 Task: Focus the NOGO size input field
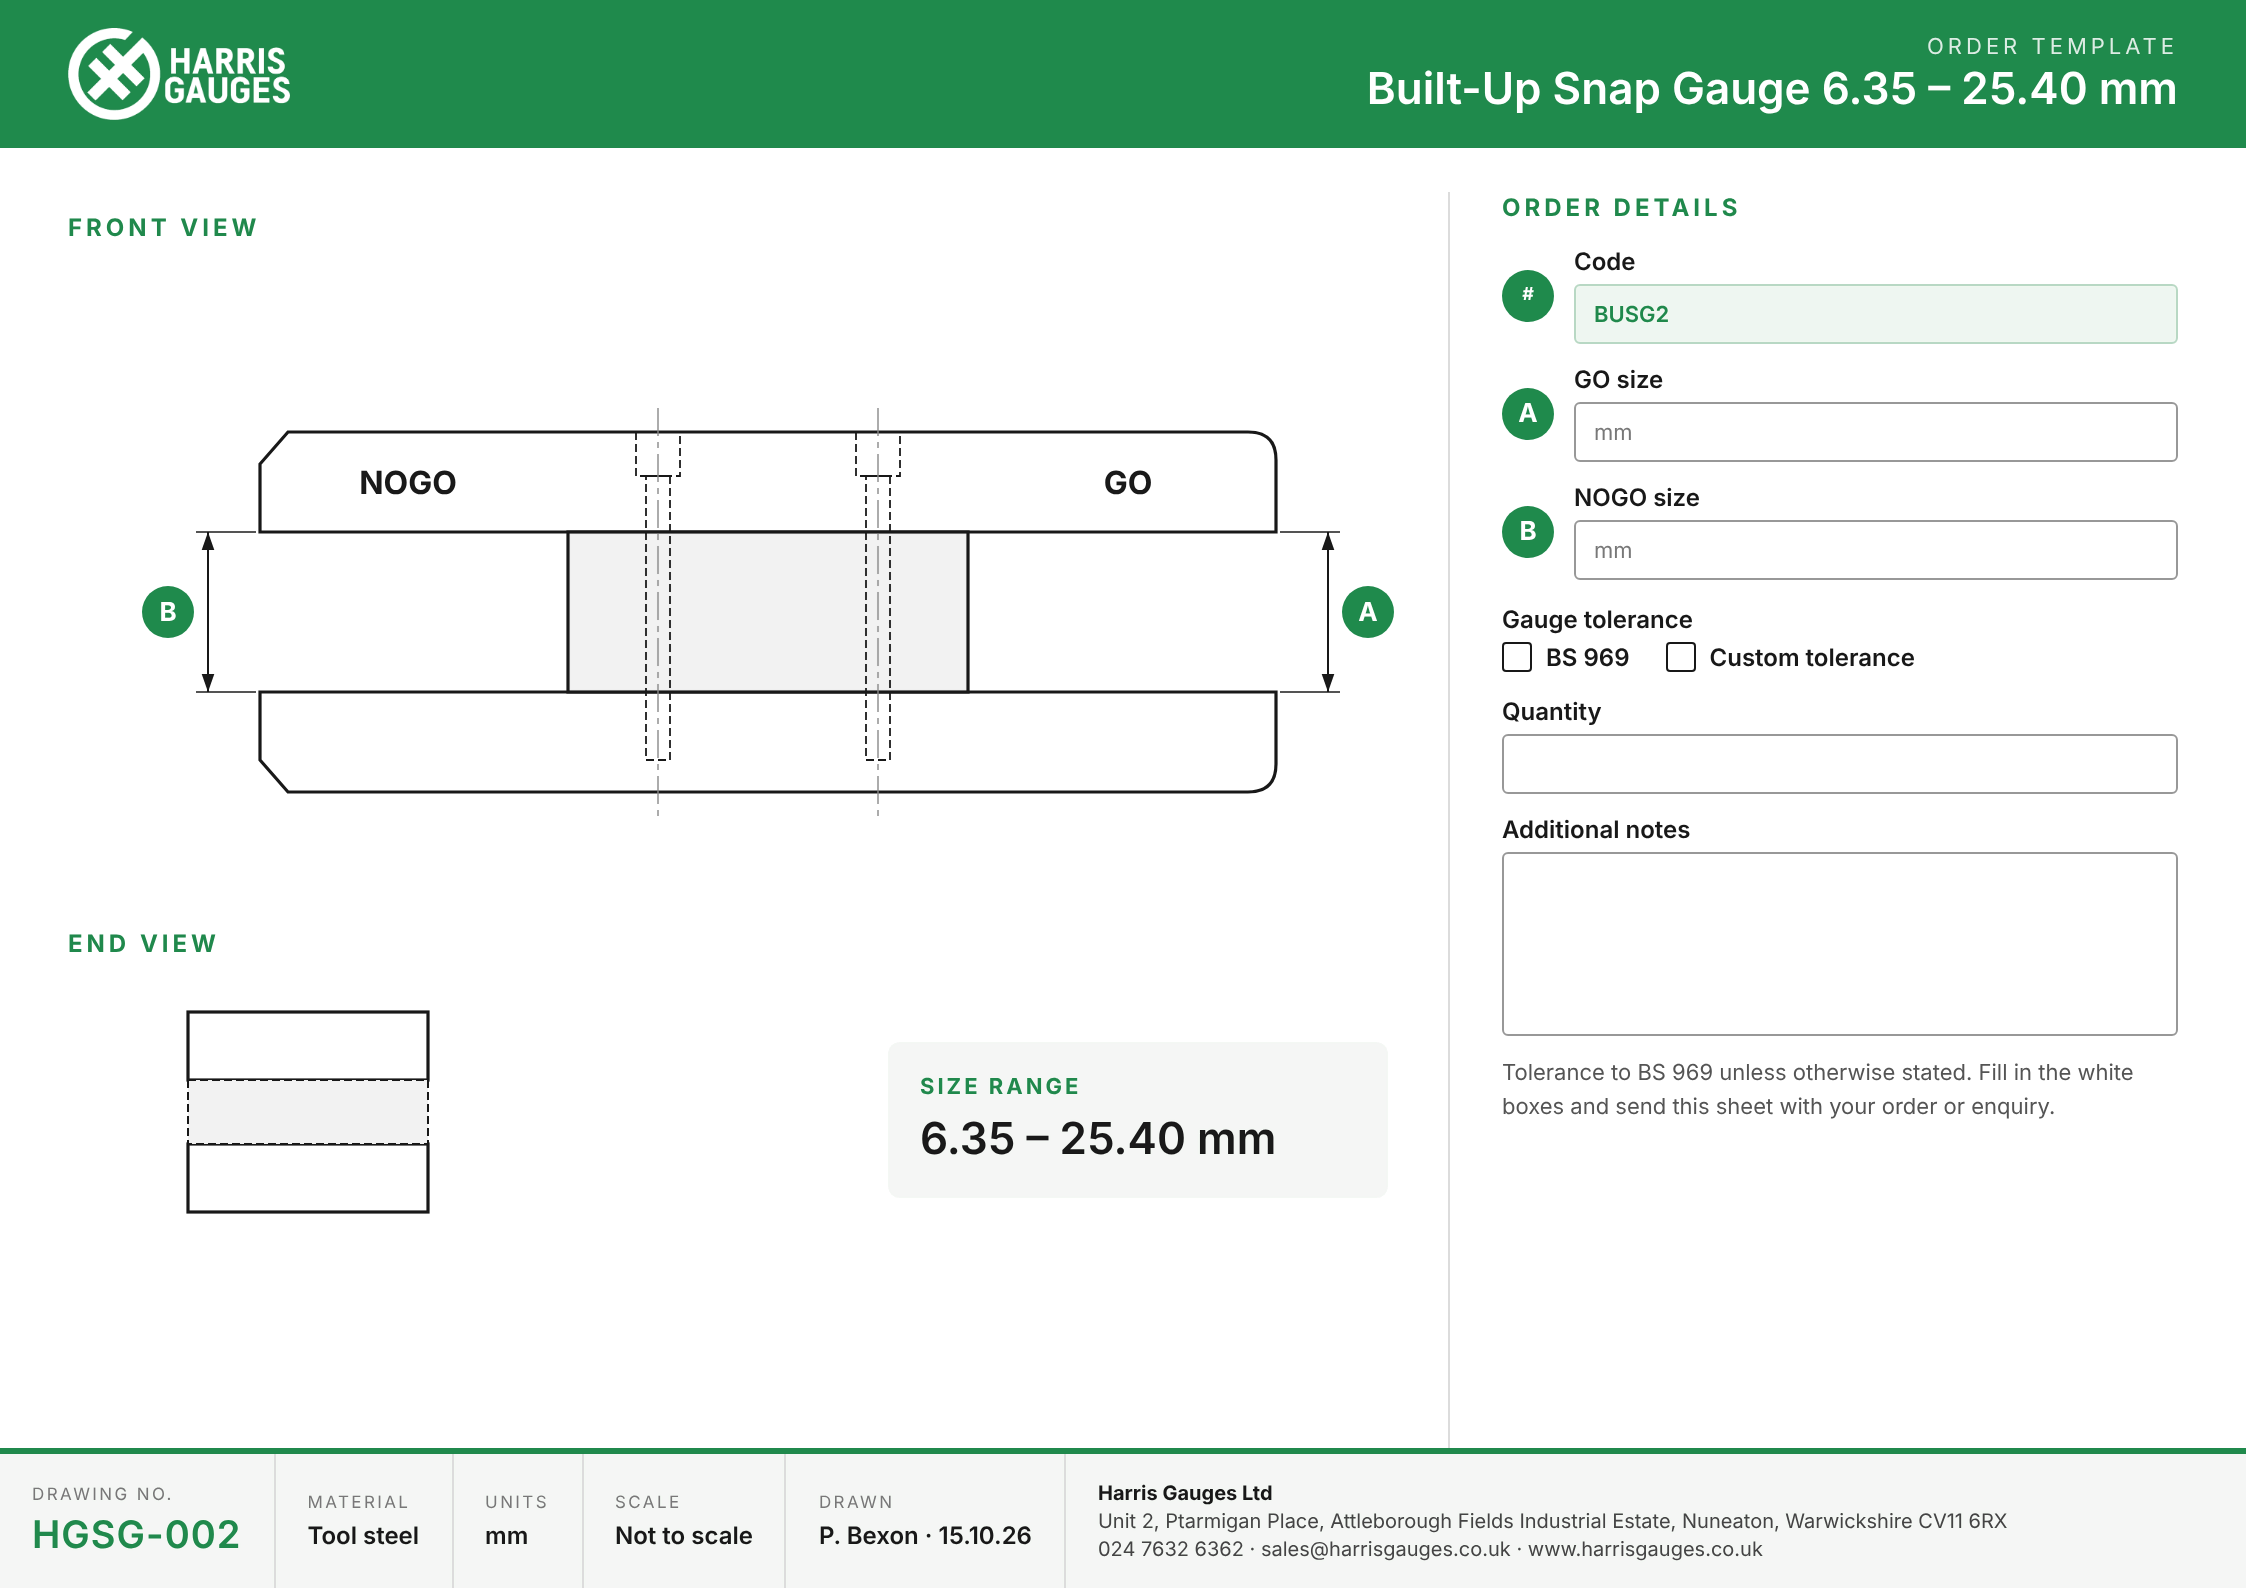click(x=1875, y=550)
